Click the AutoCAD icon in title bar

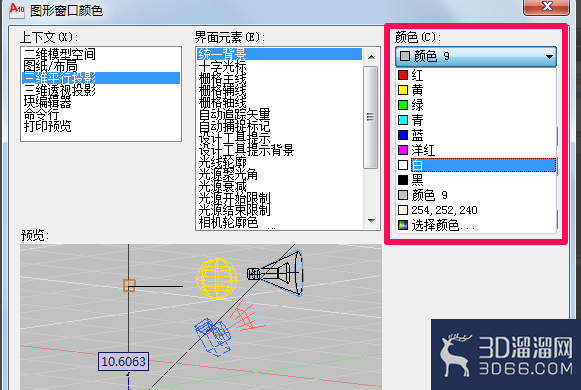pyautogui.click(x=16, y=10)
